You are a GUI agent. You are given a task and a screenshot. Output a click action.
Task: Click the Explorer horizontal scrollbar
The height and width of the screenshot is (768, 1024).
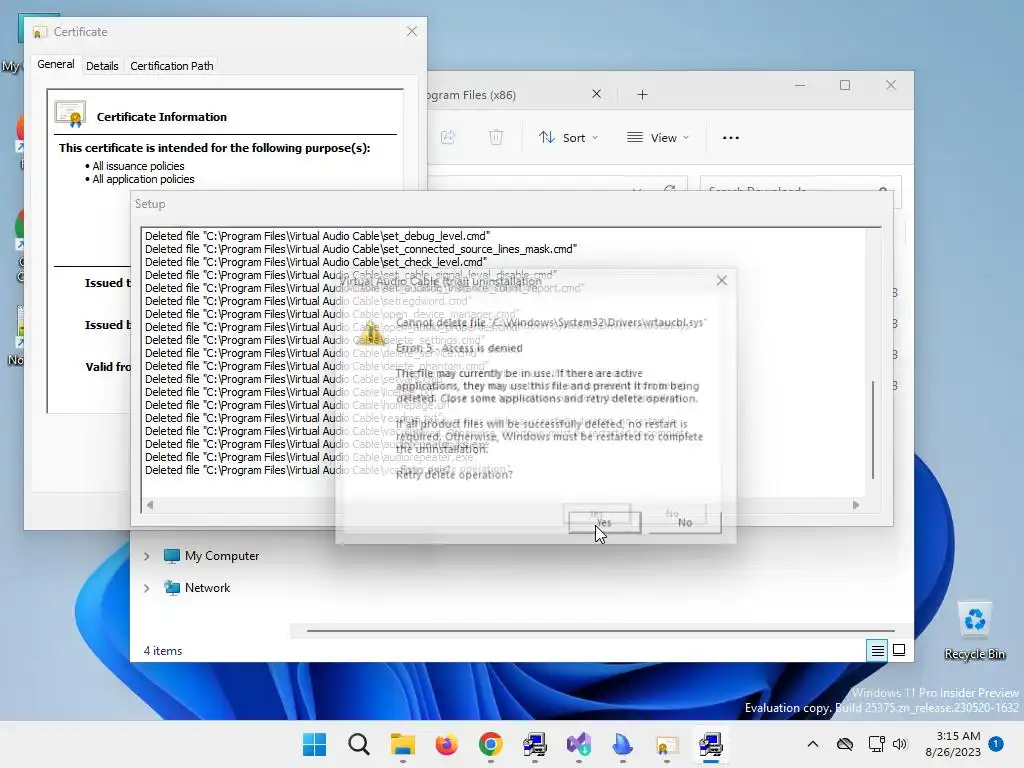click(x=600, y=631)
